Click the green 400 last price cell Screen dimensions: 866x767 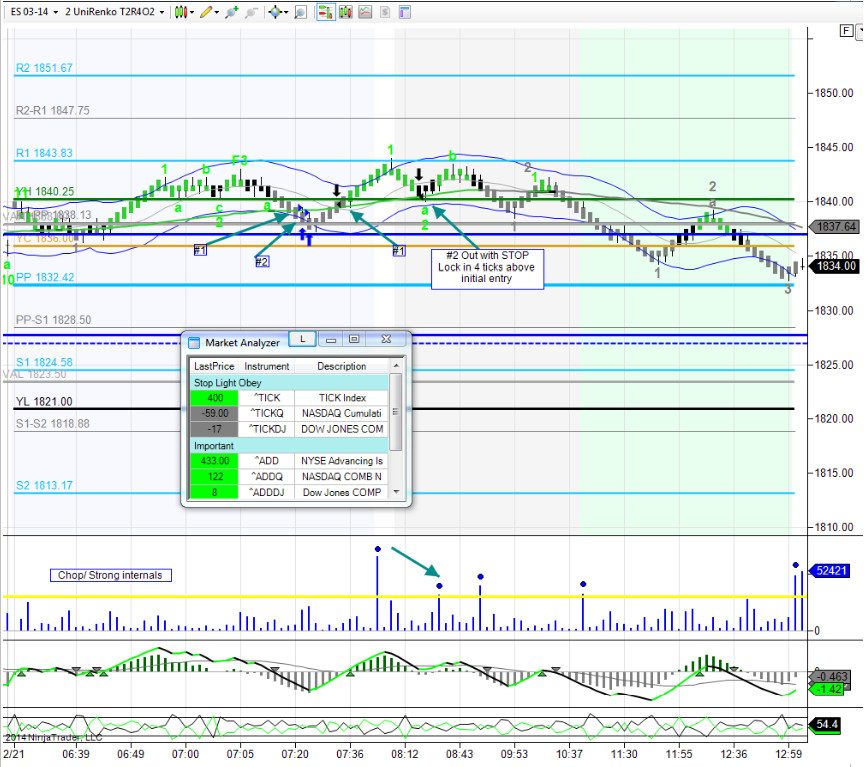click(x=214, y=398)
